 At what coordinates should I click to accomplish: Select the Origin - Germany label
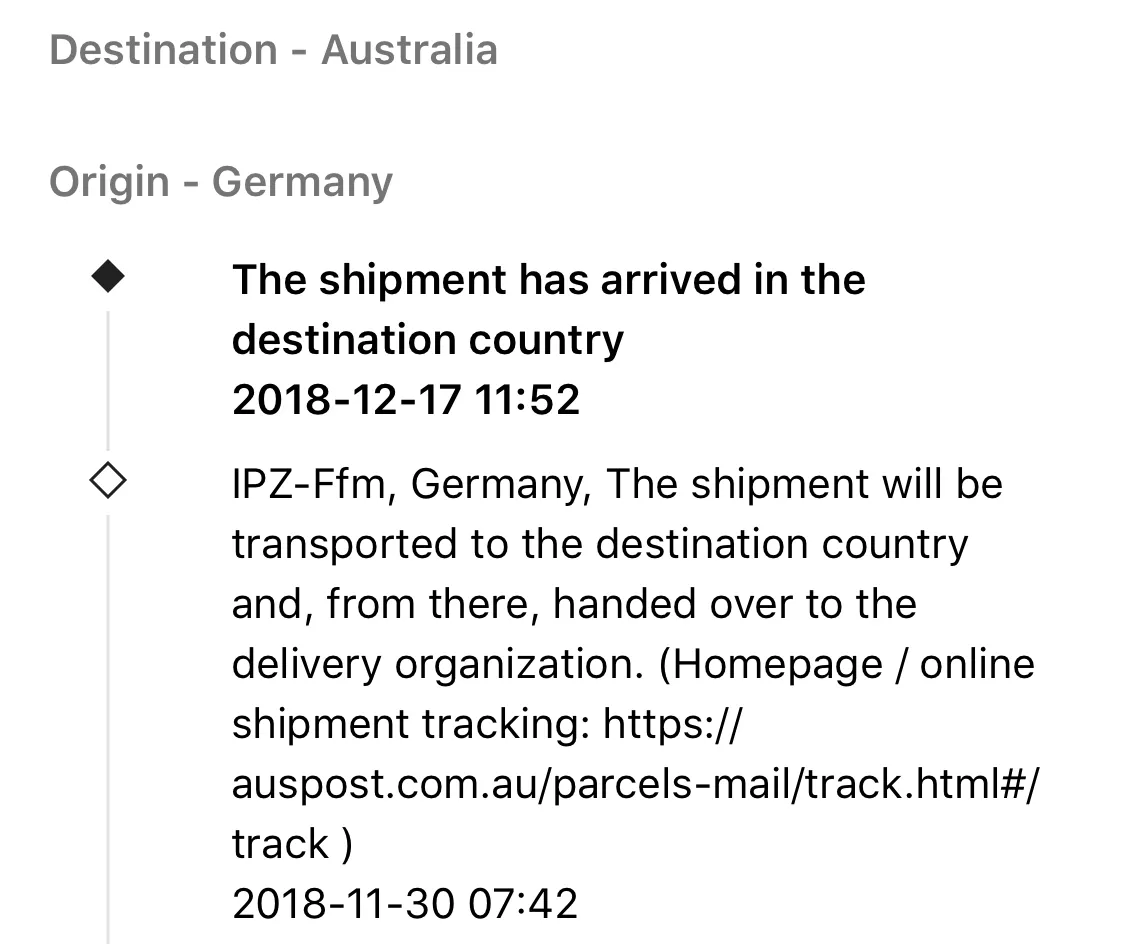[x=221, y=182]
